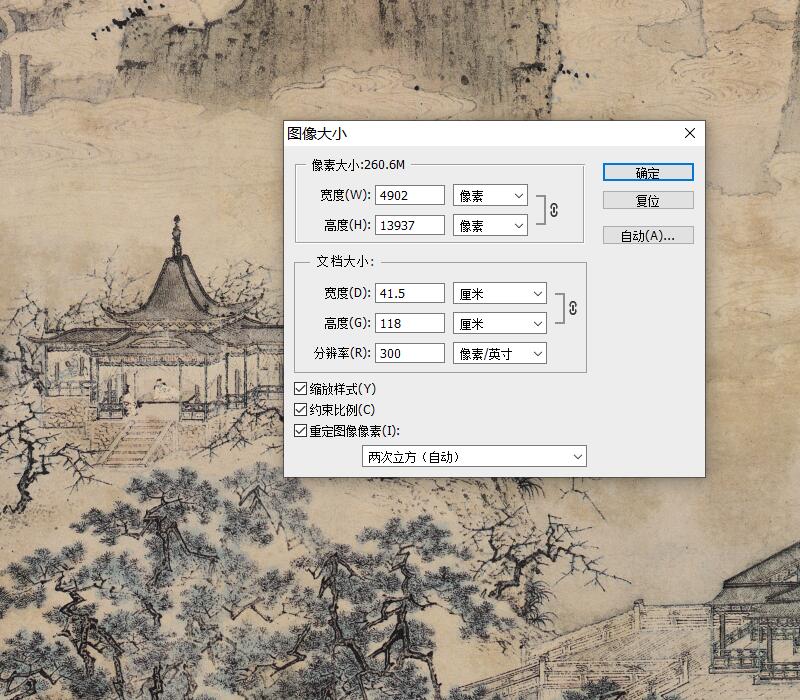Click the pixel width field showing 4902
This screenshot has height=700, width=800.
pos(410,195)
